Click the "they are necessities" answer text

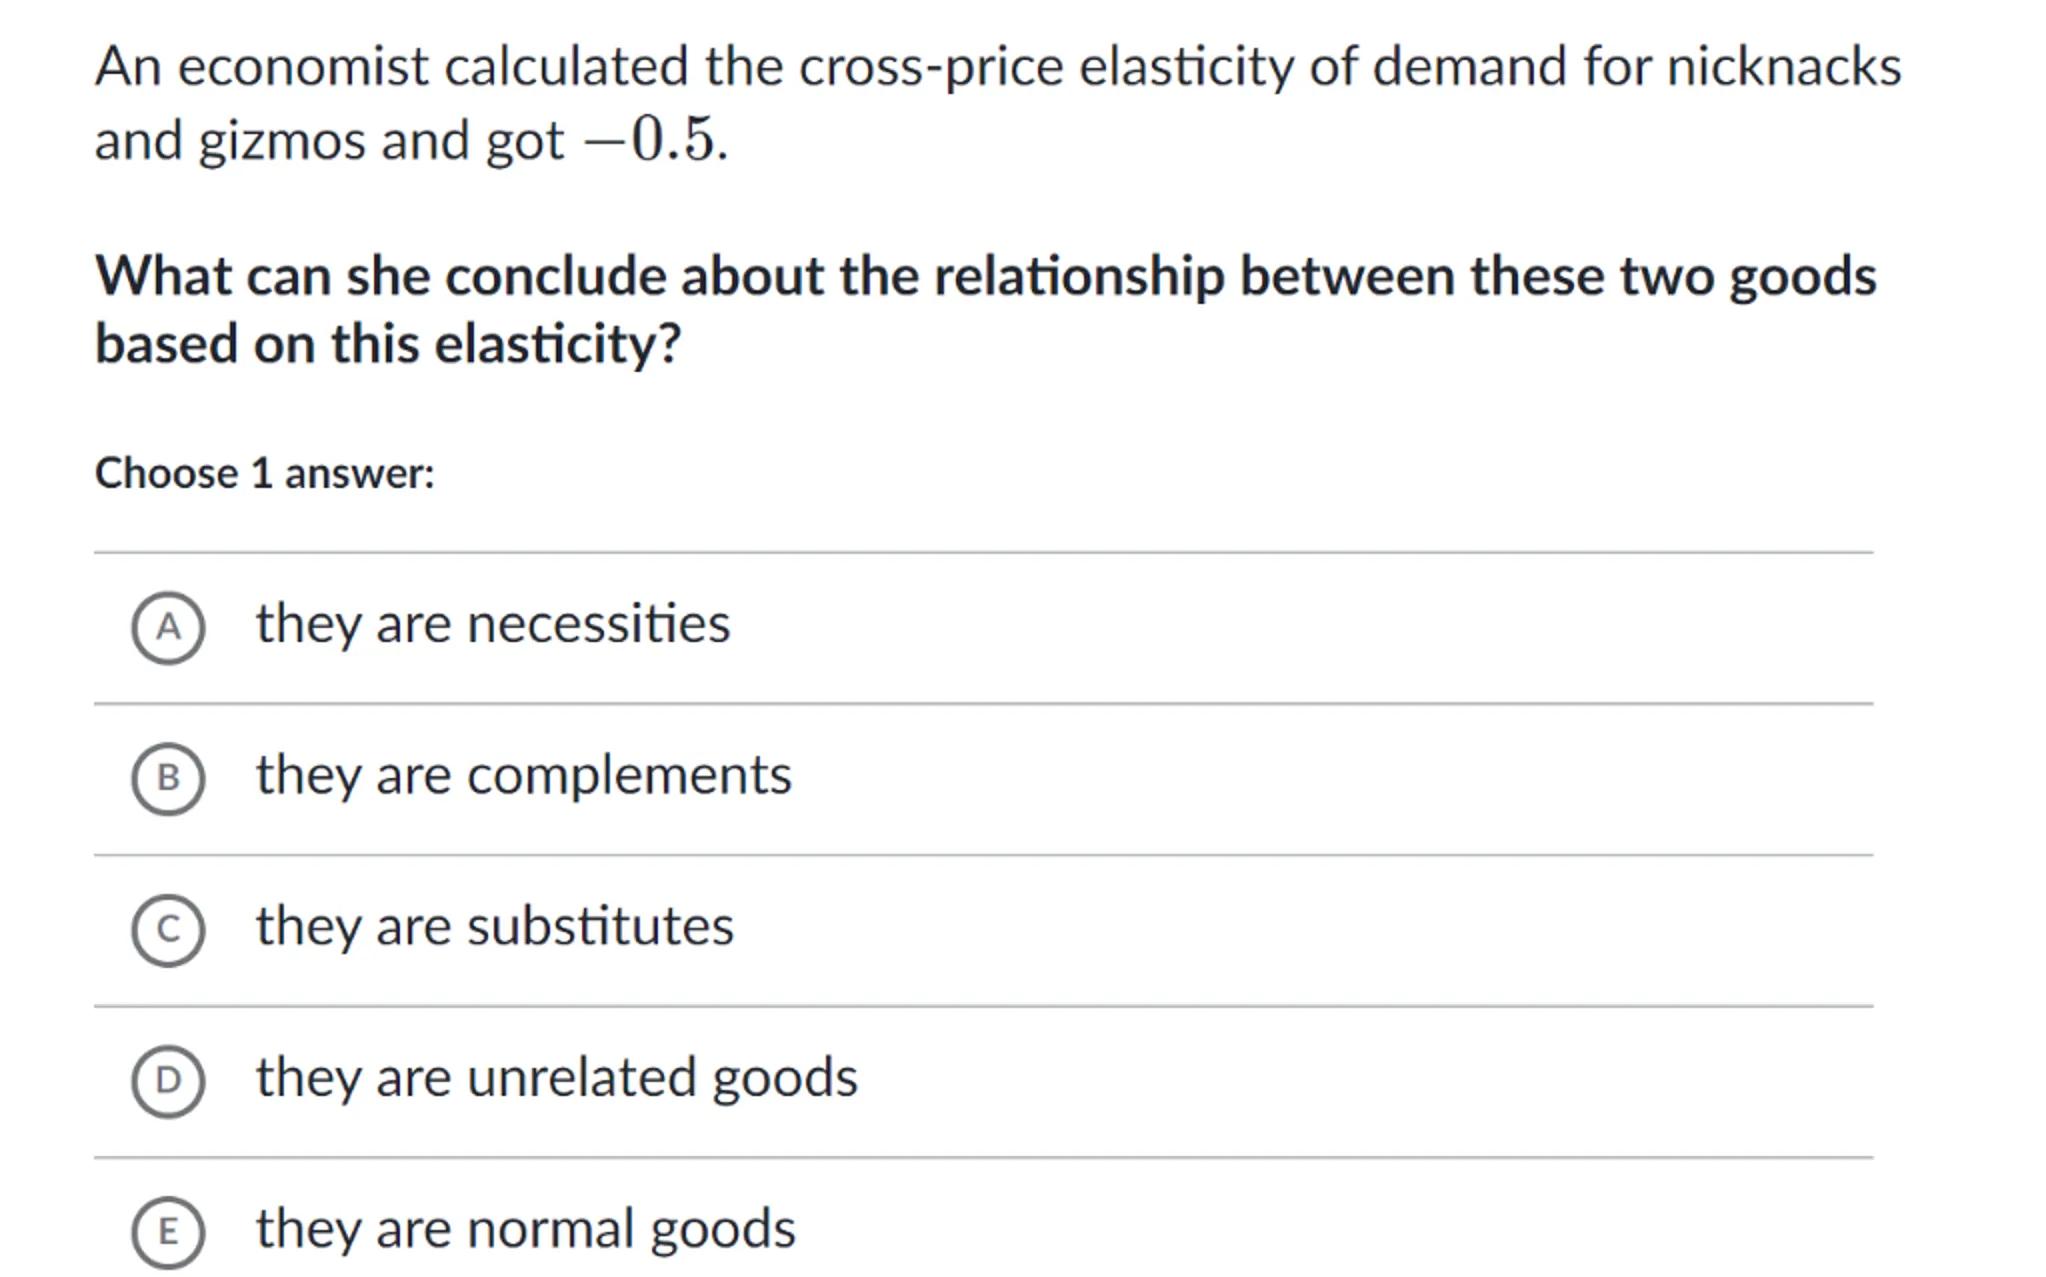click(x=493, y=624)
